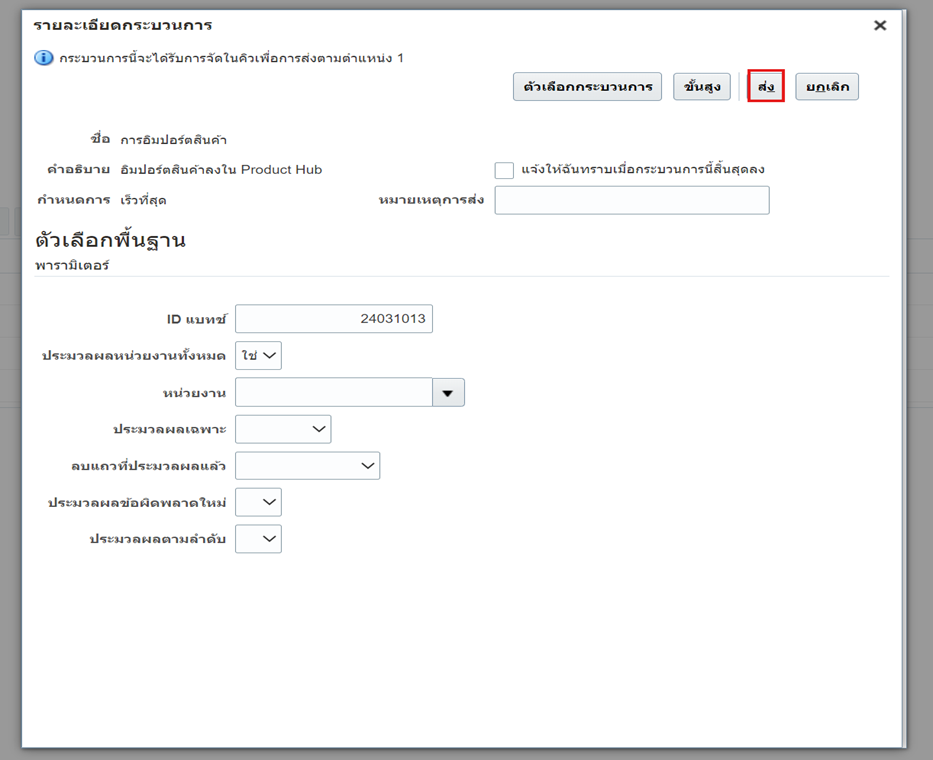Click the หน่วยงาน dropdown arrow button
The height and width of the screenshot is (760, 933).
click(x=448, y=393)
